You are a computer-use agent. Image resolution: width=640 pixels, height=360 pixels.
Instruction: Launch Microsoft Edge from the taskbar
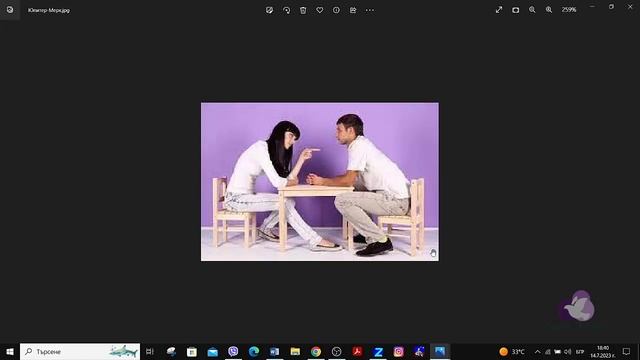pos(254,351)
